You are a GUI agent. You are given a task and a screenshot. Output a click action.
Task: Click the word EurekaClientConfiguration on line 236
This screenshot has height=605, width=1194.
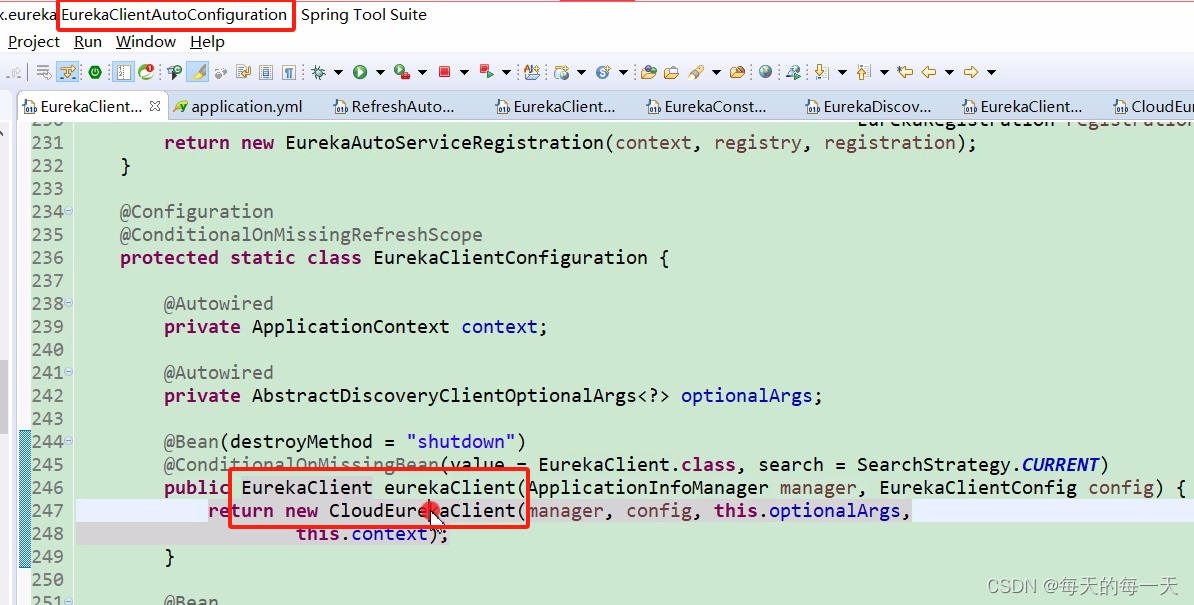[x=510, y=258]
